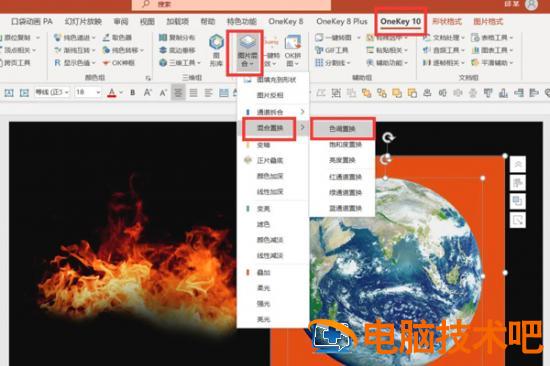550x366 pixels.
Task: Select the 取色器 color picker tool
Action: click(118, 37)
